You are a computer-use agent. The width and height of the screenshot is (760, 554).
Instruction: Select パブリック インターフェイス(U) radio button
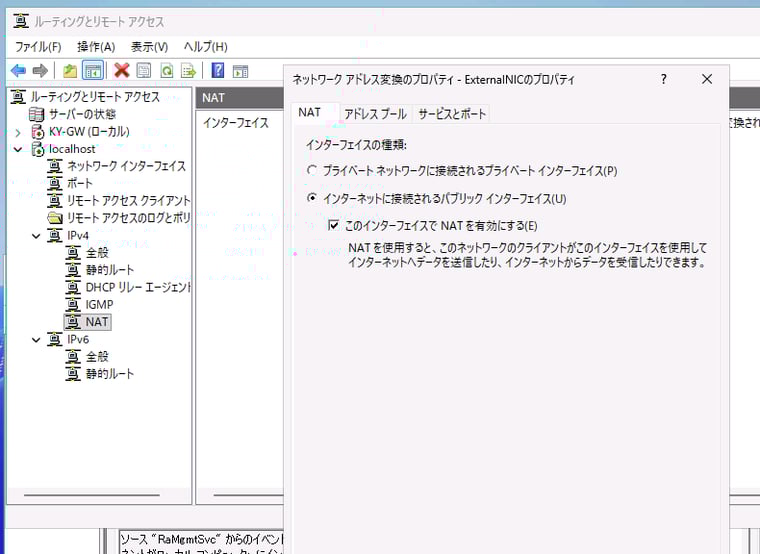pos(312,198)
